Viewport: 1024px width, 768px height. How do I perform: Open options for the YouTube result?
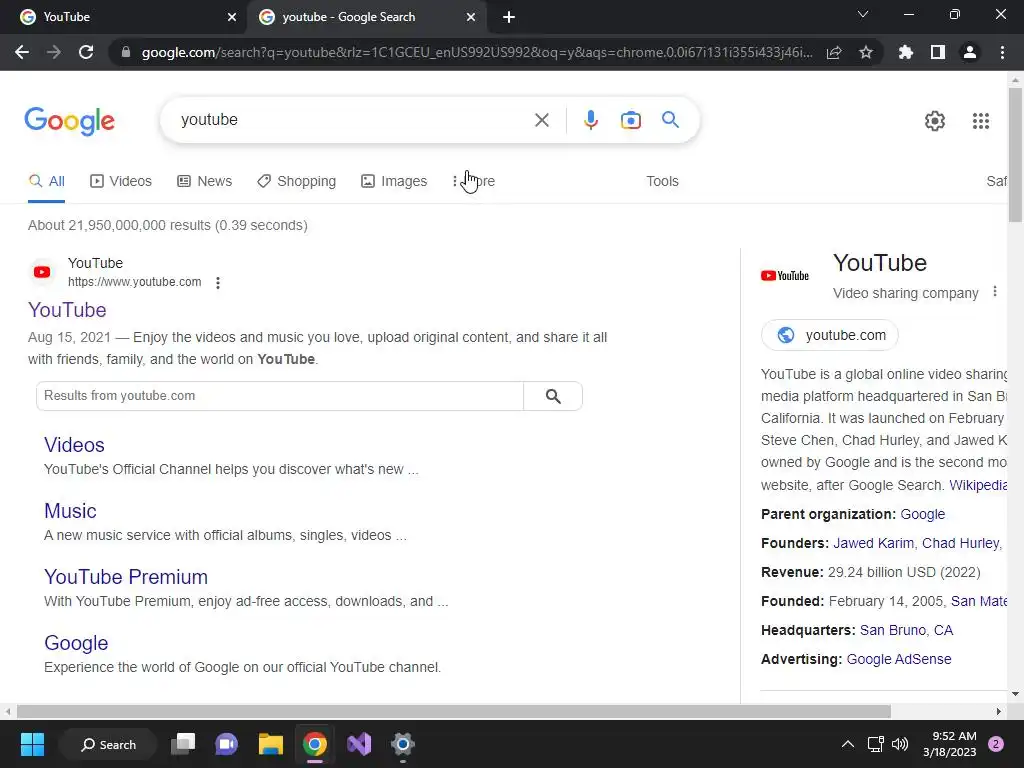(x=218, y=283)
